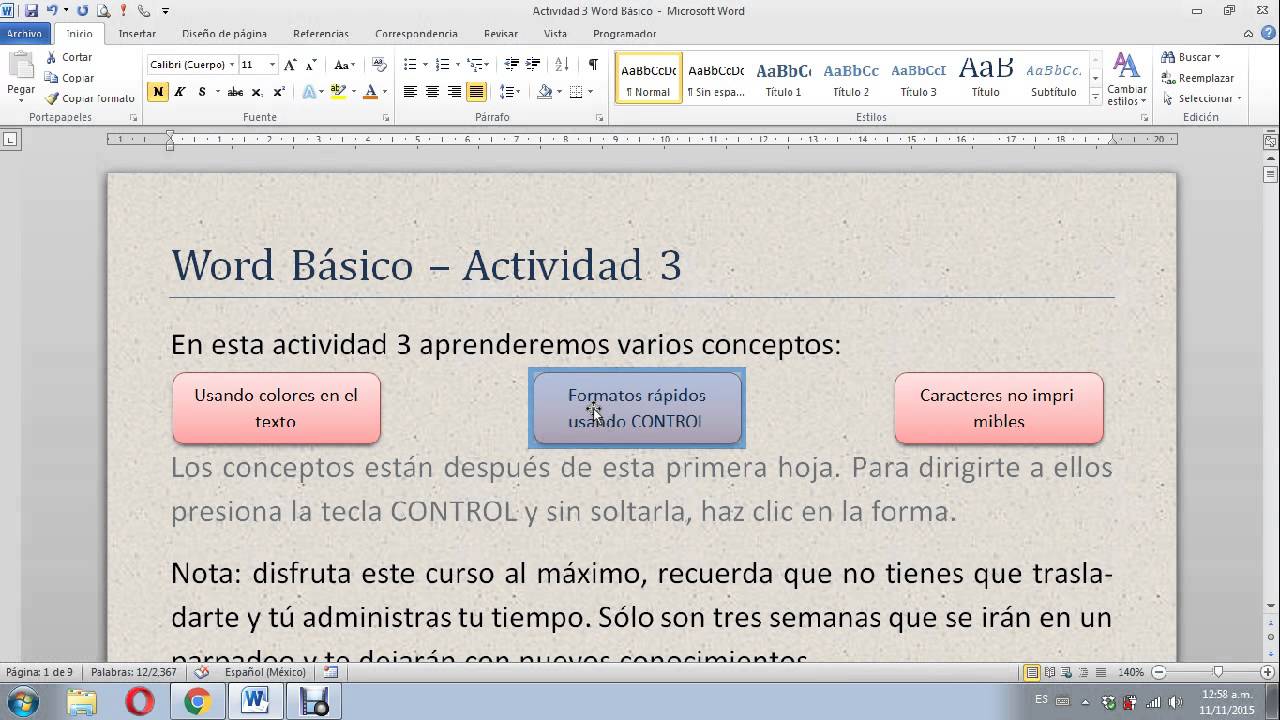The height and width of the screenshot is (720, 1280).
Task: Toggle underline (S) formatting
Action: pos(203,92)
